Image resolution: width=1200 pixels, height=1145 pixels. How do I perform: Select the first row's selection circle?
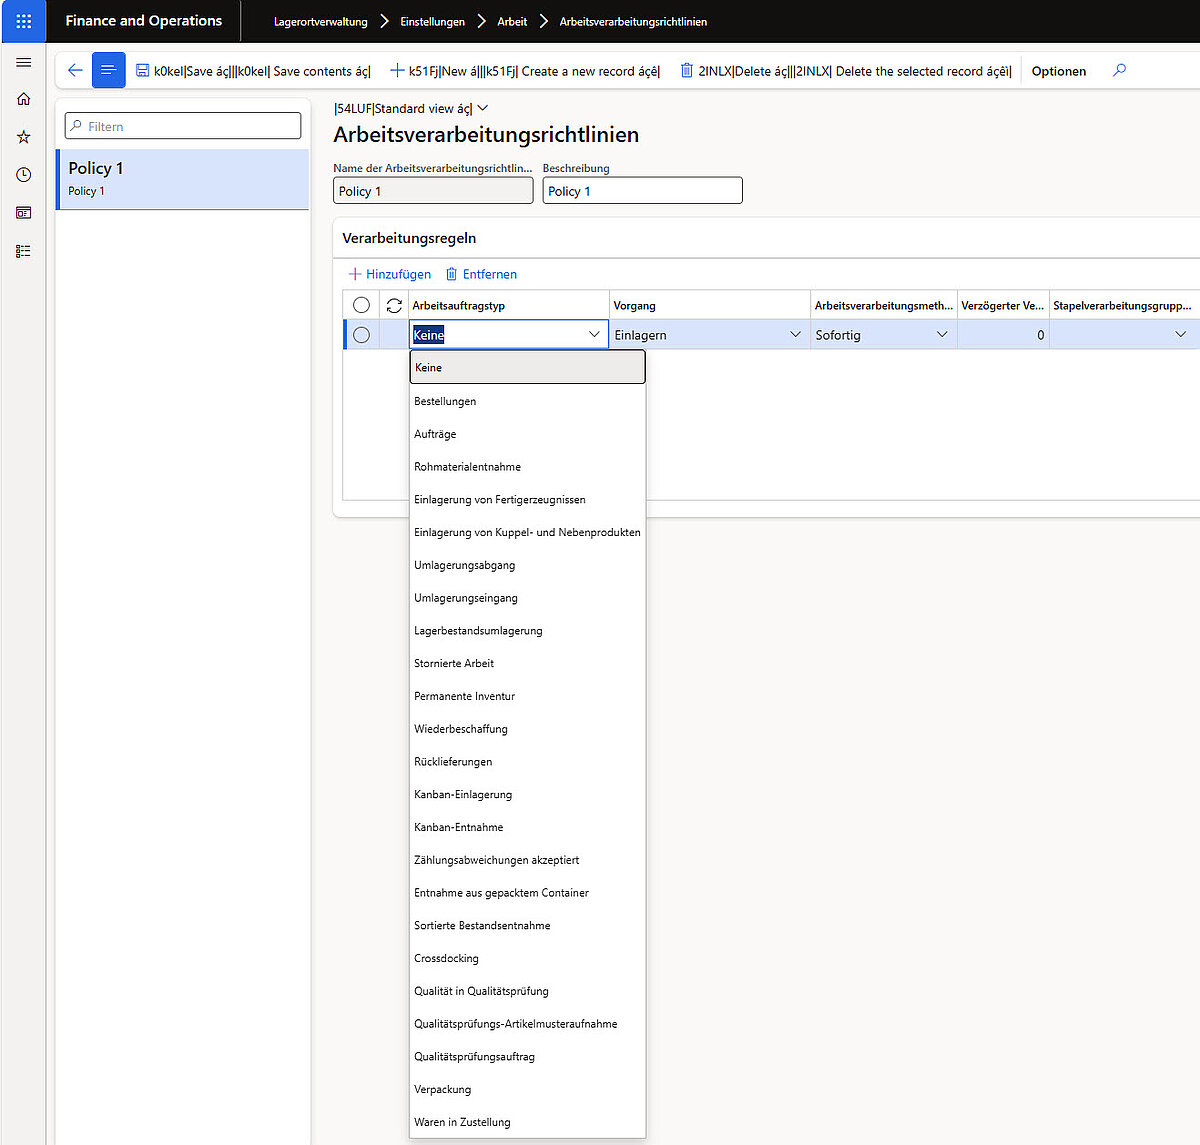click(x=361, y=335)
